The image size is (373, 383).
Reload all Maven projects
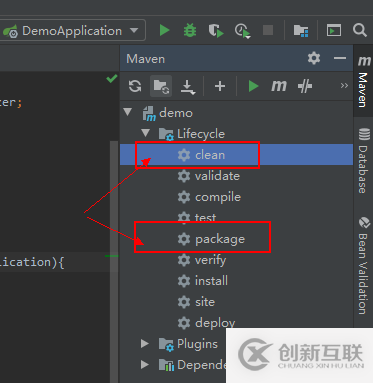(x=135, y=86)
